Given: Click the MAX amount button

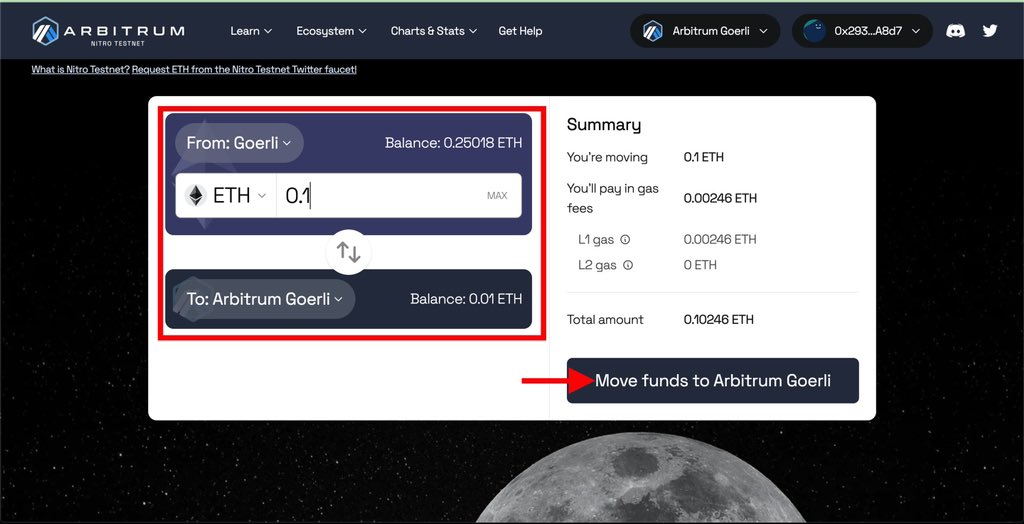Looking at the screenshot, I should pyautogui.click(x=497, y=195).
